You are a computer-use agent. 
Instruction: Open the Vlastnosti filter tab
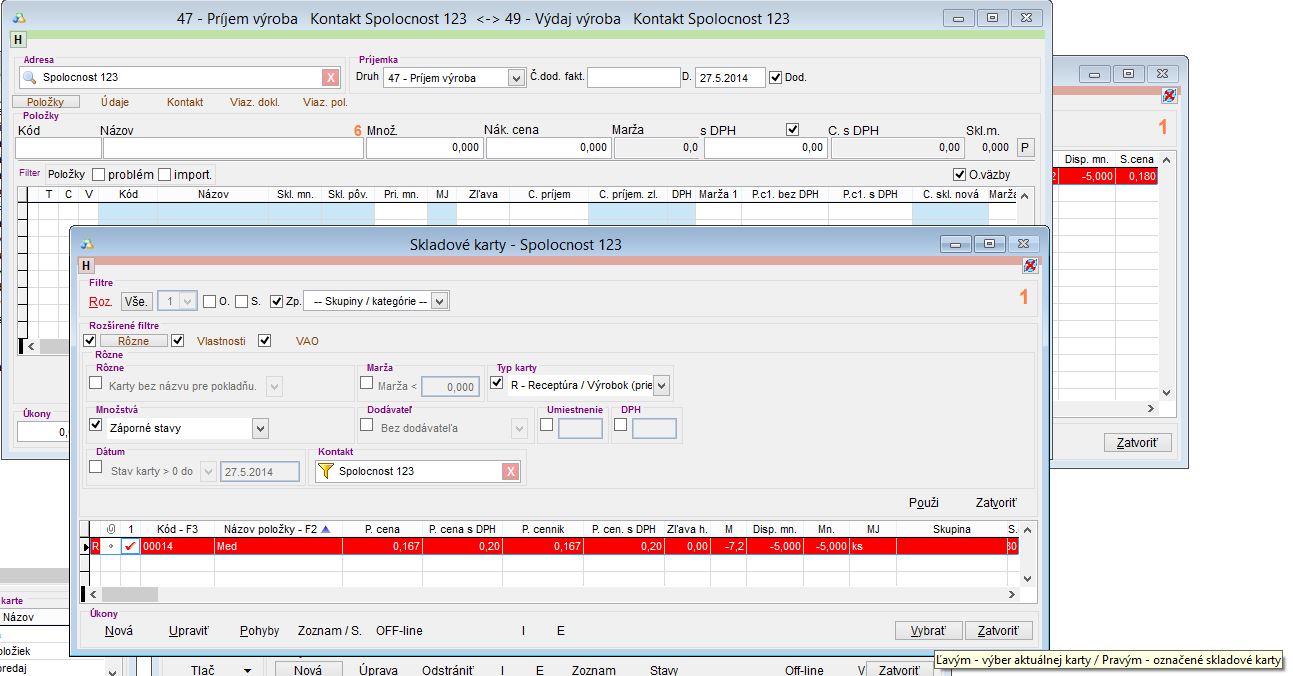[221, 341]
